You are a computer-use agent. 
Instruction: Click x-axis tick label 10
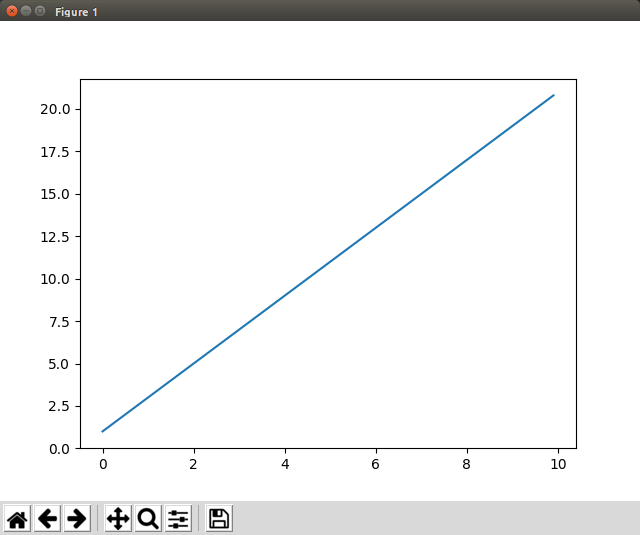(x=558, y=464)
